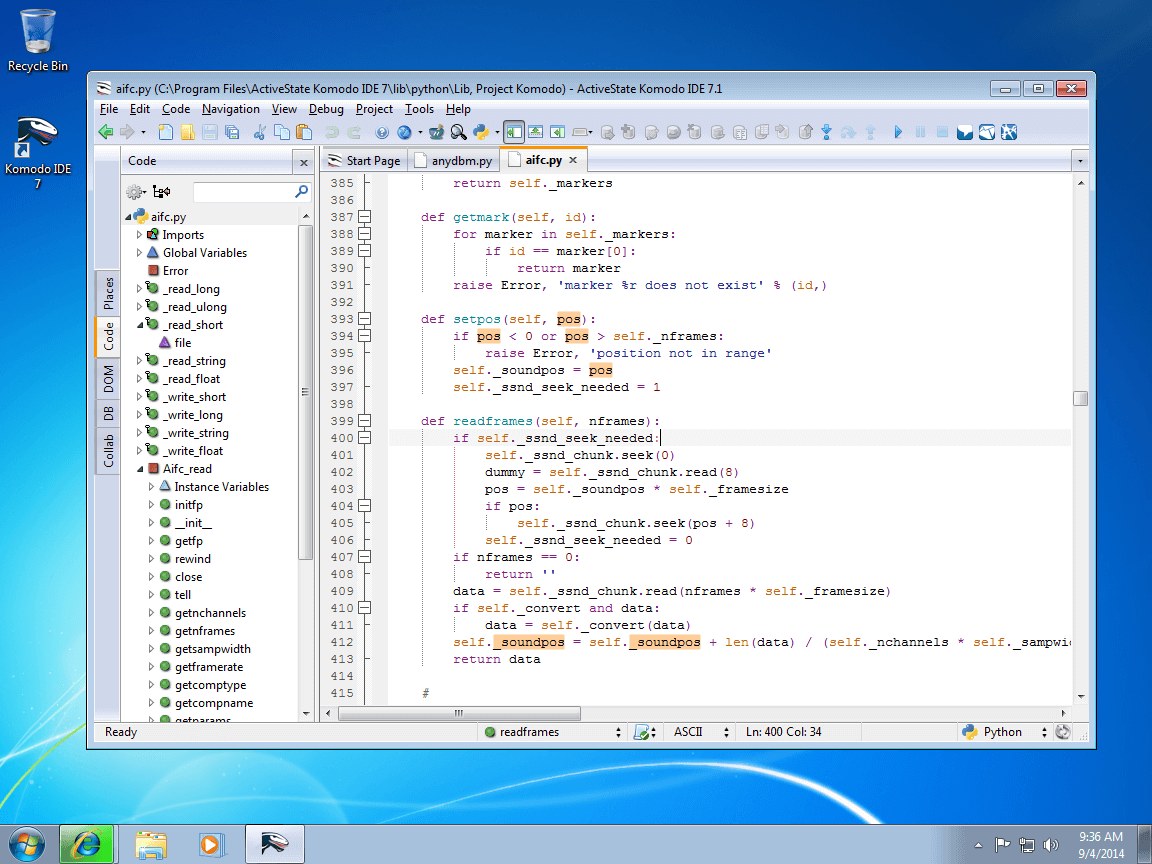Click the search magnifier in Code filter
The height and width of the screenshot is (864, 1152).
point(301,192)
